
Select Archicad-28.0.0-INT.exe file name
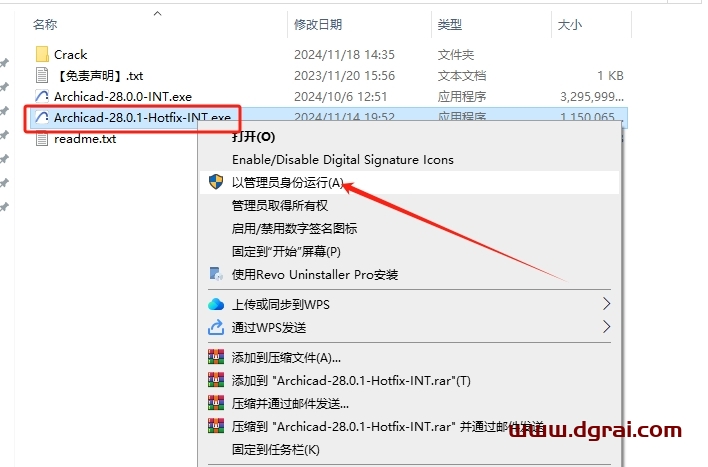pyautogui.click(x=123, y=96)
